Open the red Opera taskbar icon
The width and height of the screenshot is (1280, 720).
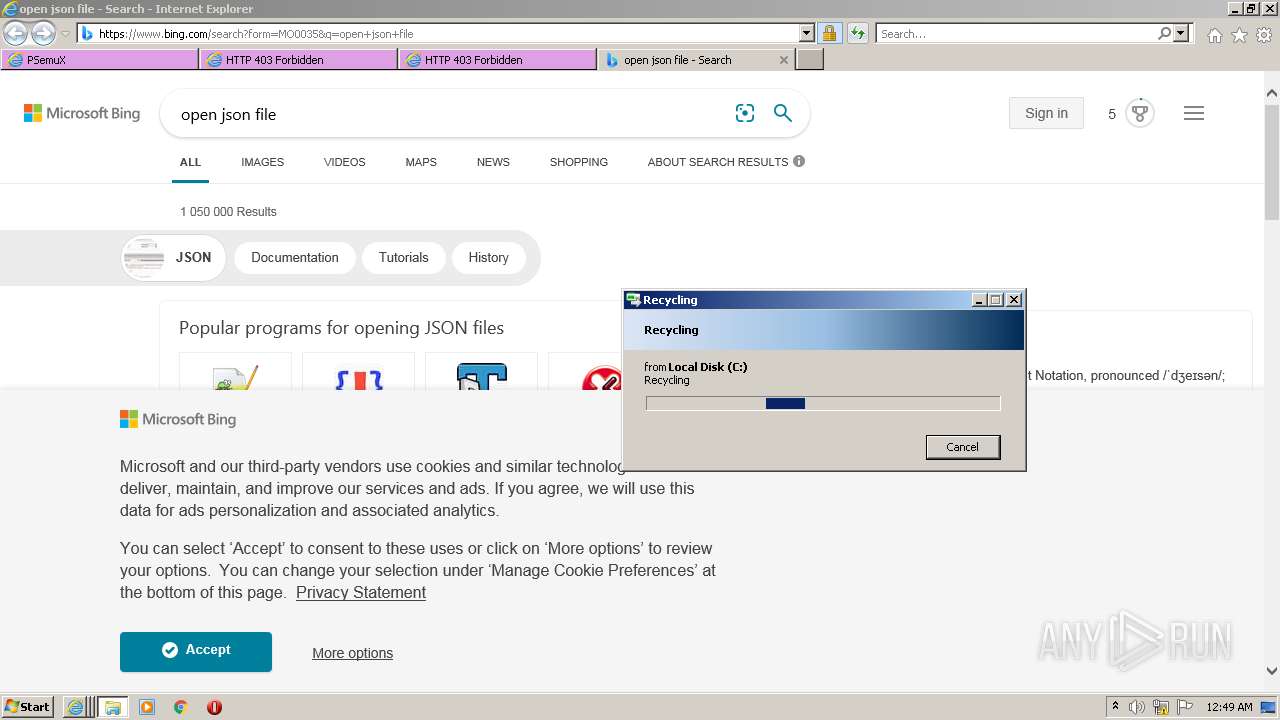pyautogui.click(x=214, y=707)
